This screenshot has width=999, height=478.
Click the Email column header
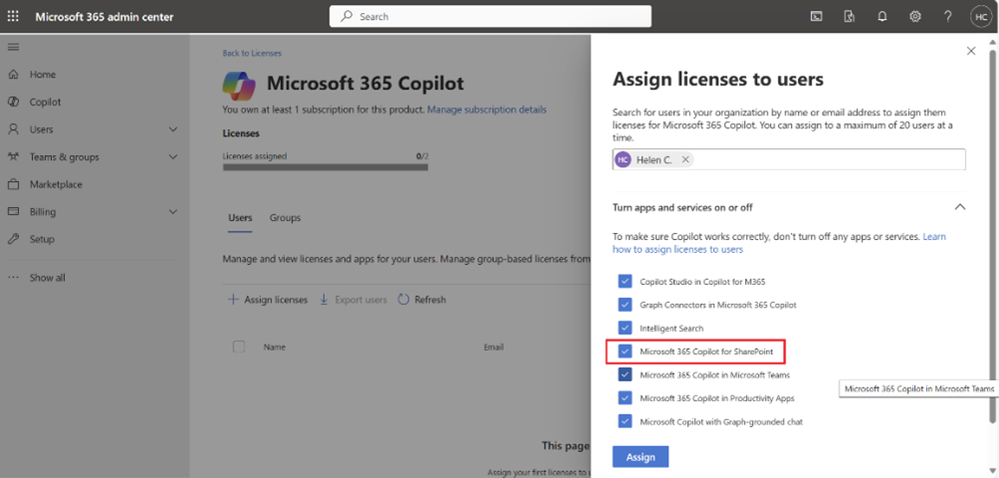tap(494, 347)
